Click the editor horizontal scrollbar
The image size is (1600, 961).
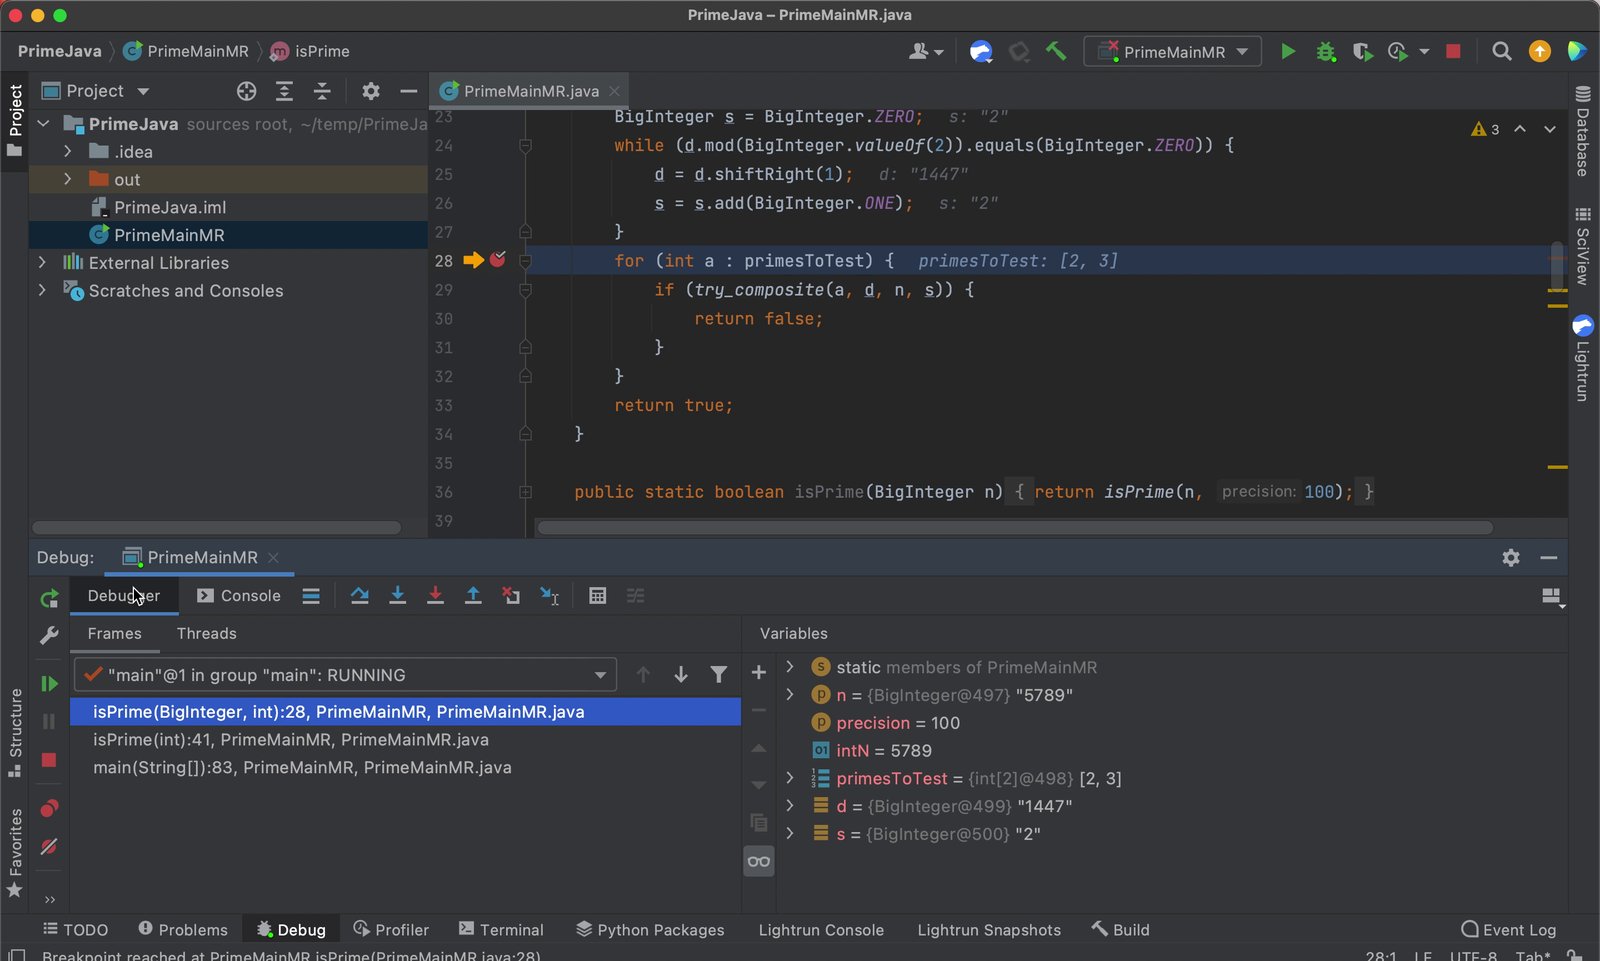(x=1014, y=527)
